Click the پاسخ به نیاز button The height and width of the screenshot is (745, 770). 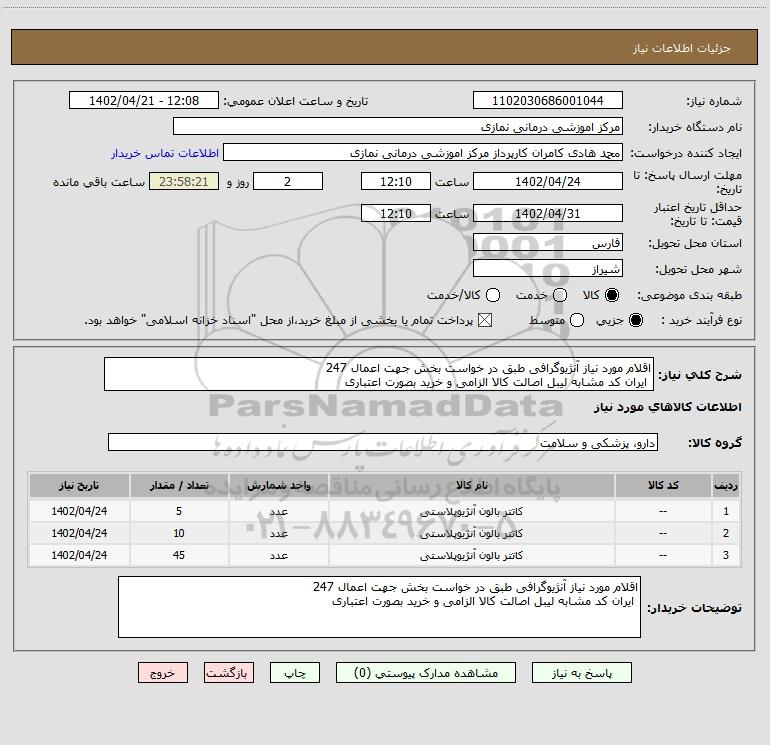tap(581, 672)
